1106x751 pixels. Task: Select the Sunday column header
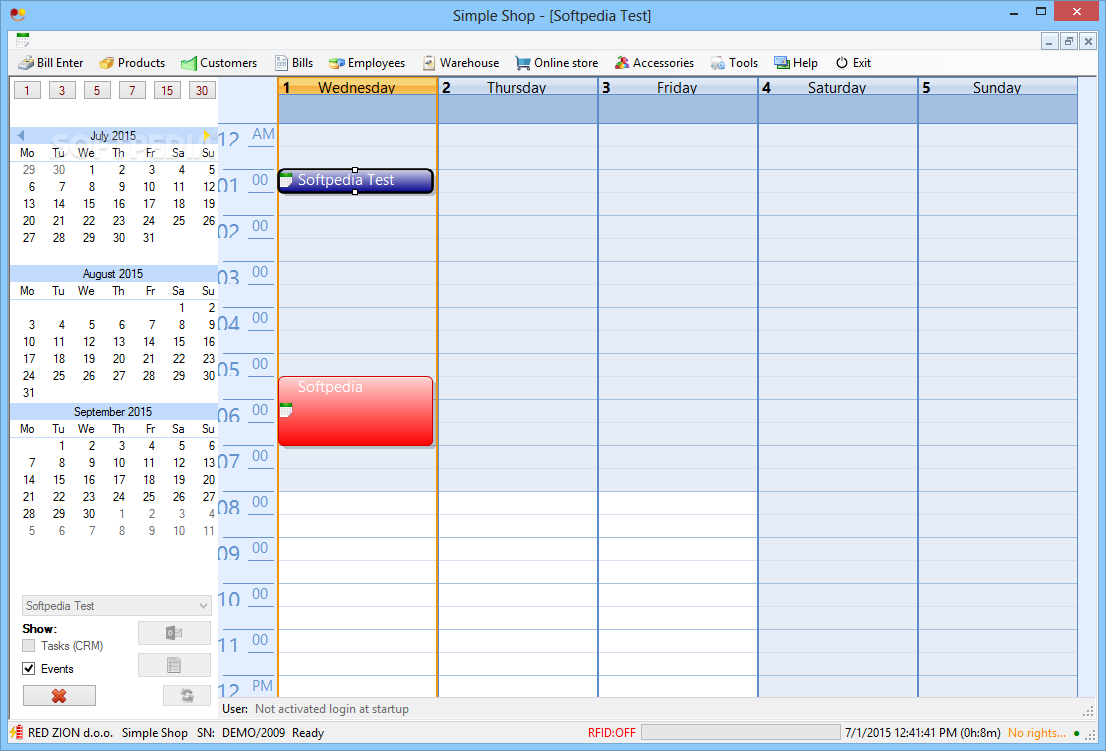pos(997,87)
